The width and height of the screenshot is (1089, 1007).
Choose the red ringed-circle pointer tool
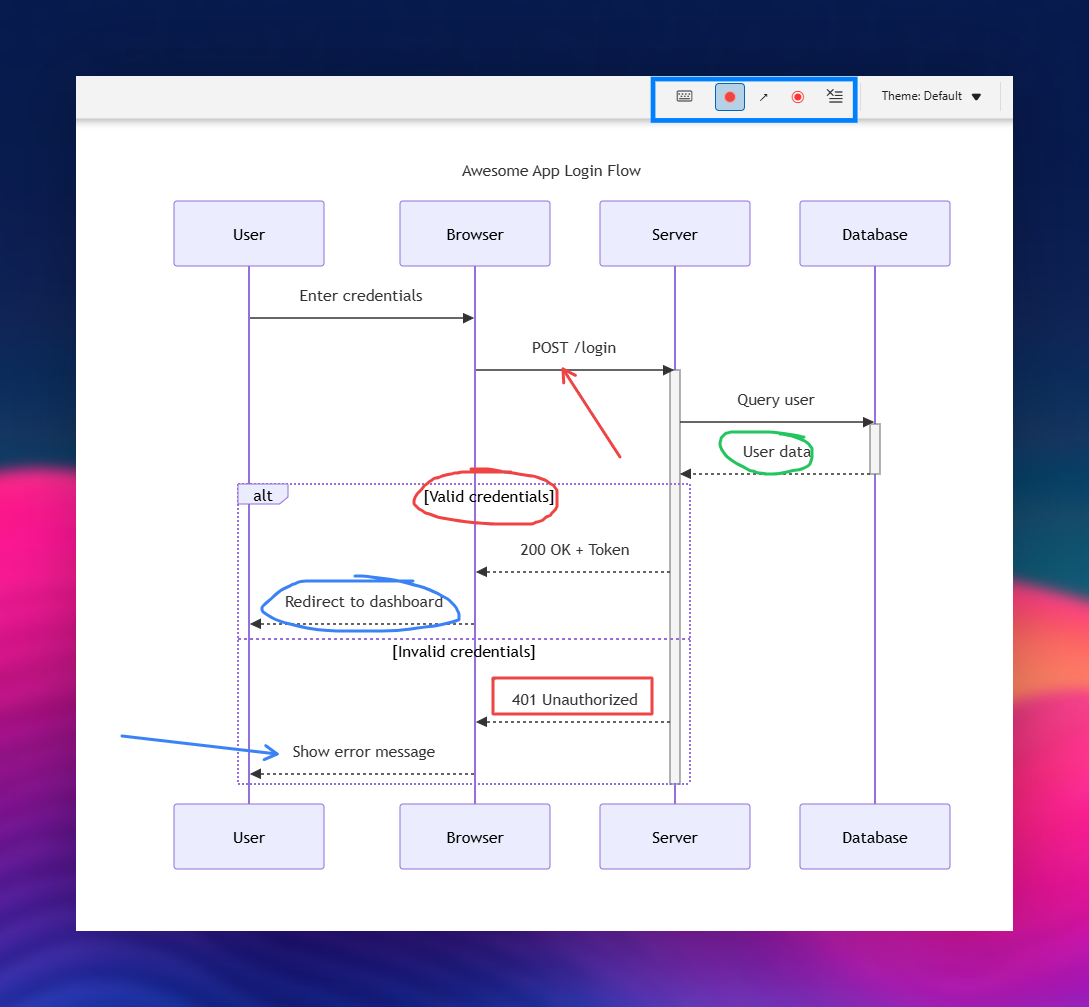click(797, 97)
